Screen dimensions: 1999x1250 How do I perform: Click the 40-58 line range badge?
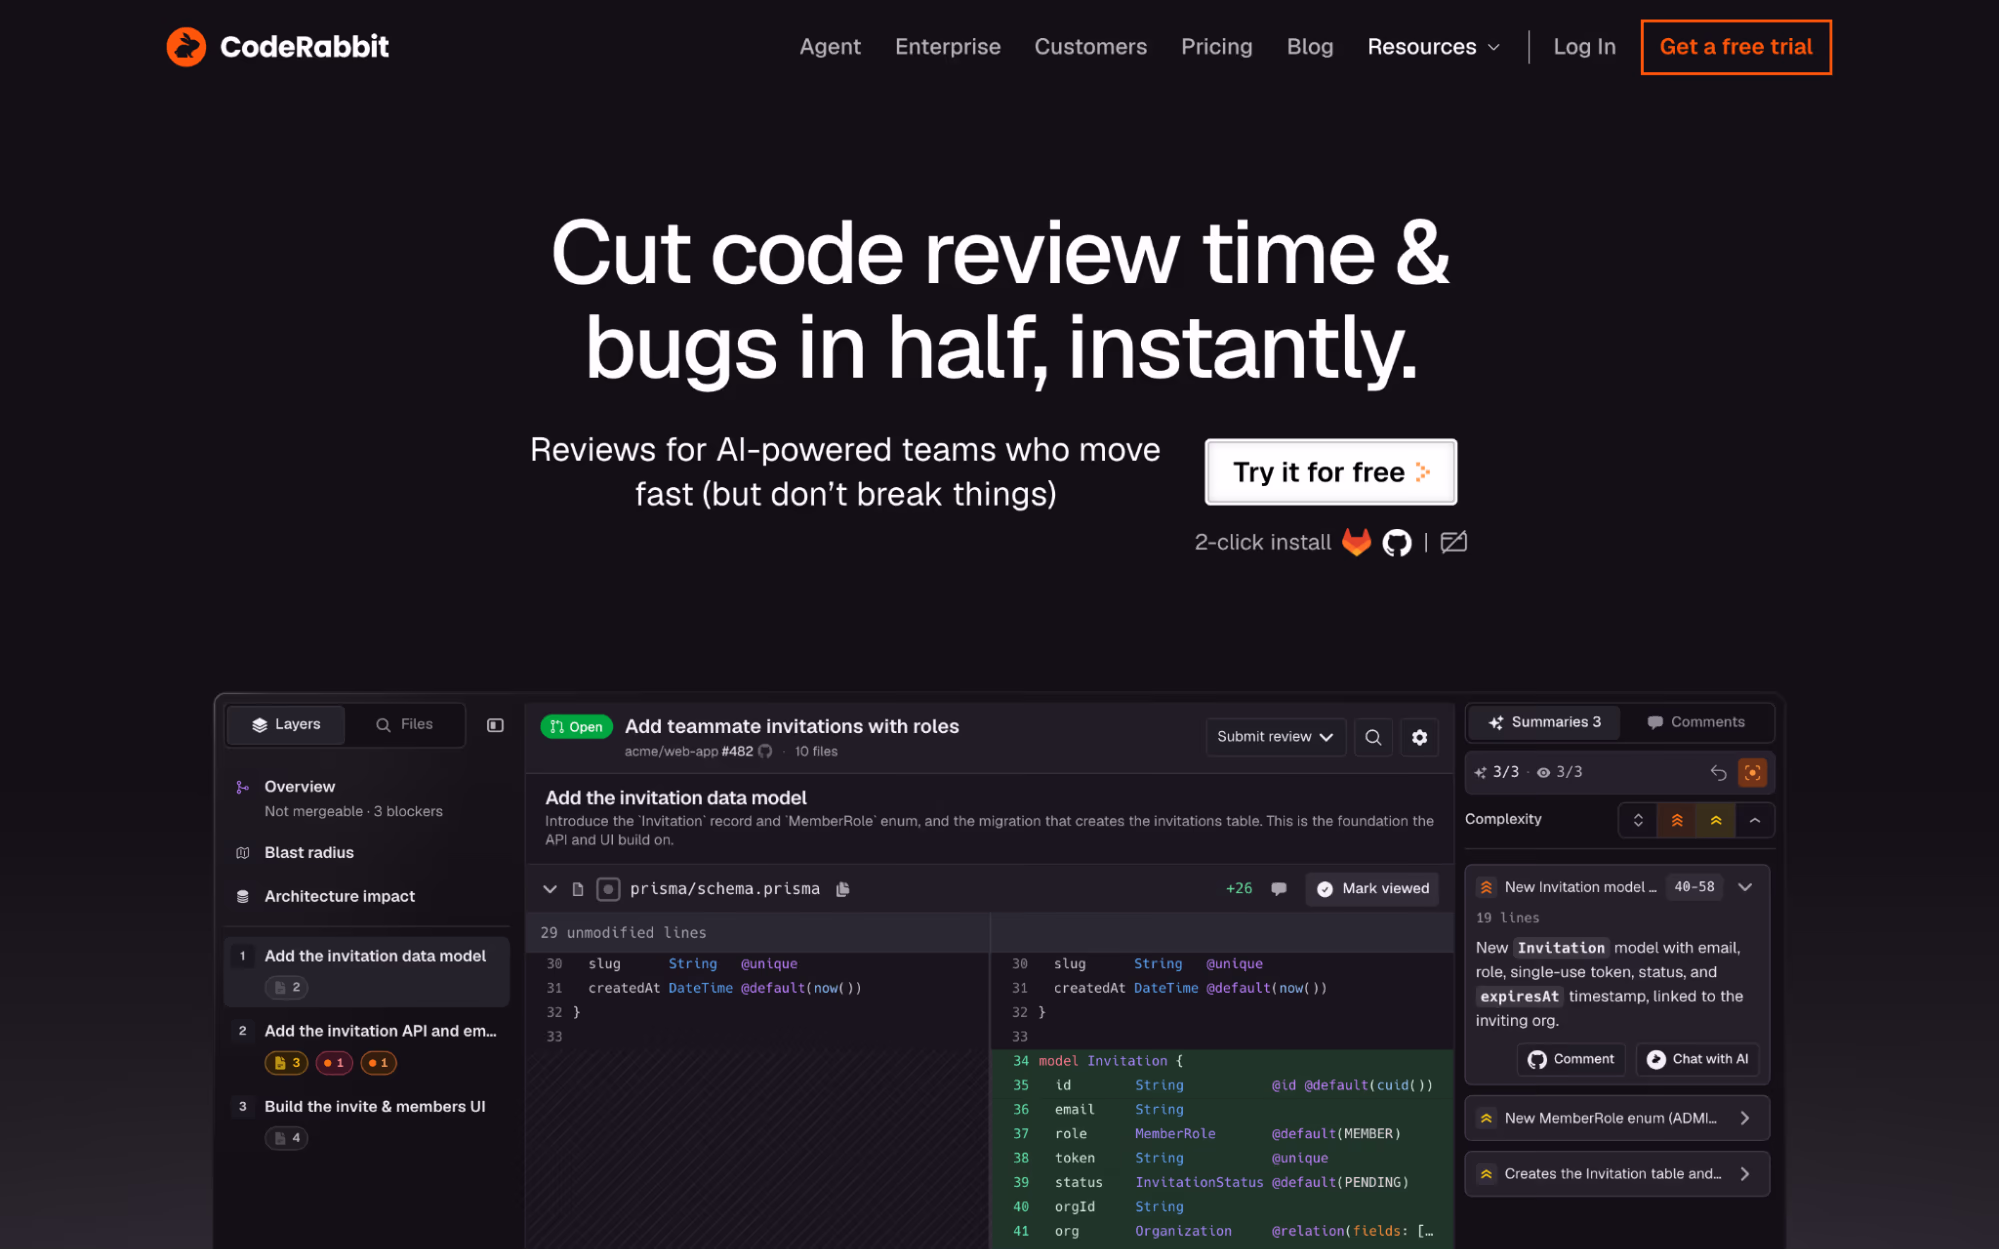tap(1694, 887)
